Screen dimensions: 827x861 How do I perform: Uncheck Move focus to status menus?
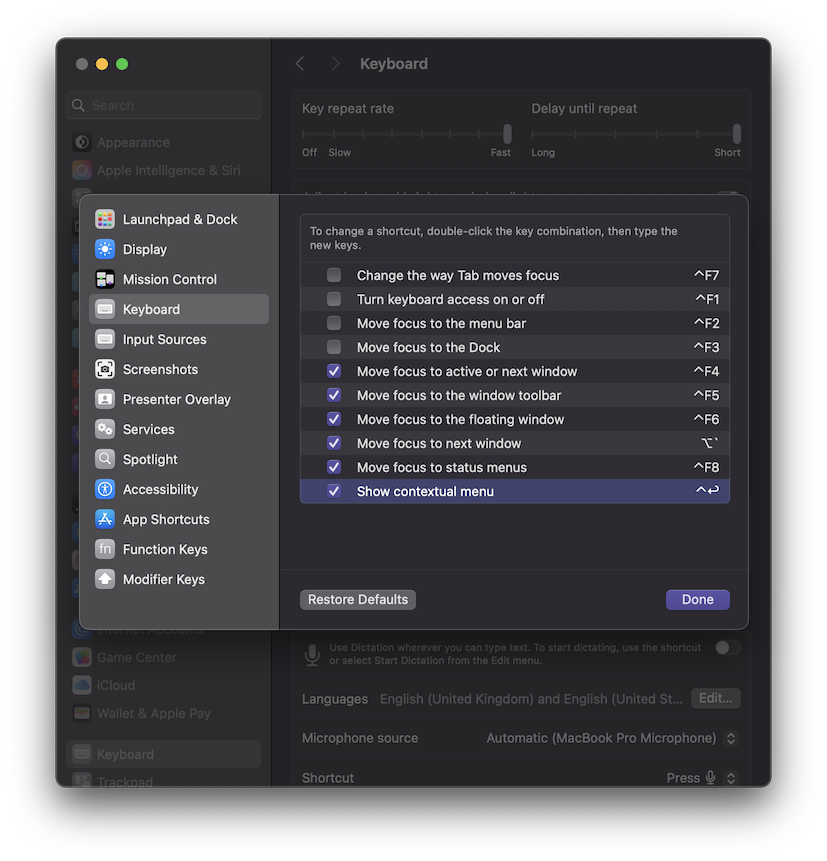pyautogui.click(x=334, y=467)
